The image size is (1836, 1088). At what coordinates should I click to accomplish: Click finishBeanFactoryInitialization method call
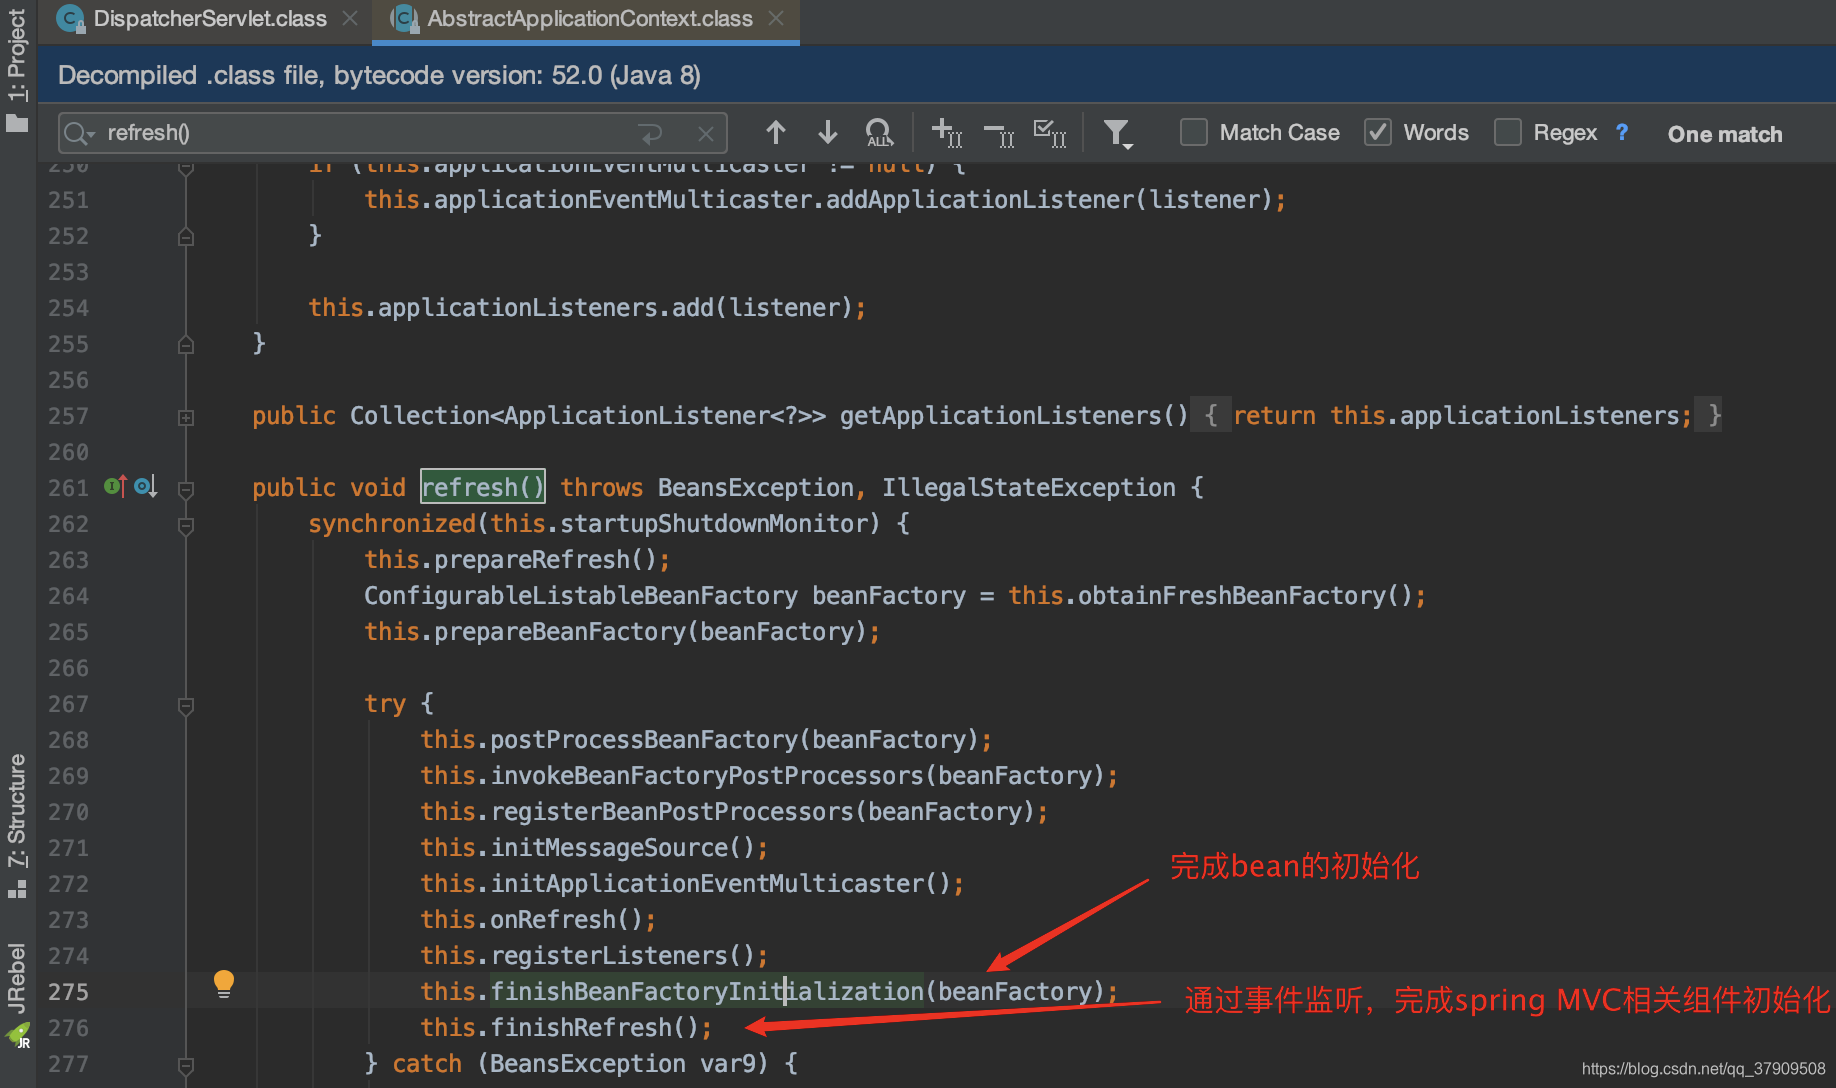coord(707,991)
